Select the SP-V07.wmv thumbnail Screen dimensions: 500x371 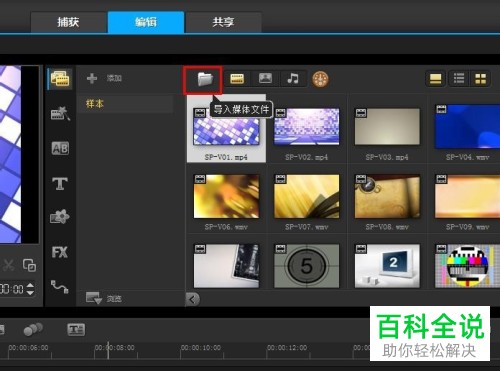point(307,197)
